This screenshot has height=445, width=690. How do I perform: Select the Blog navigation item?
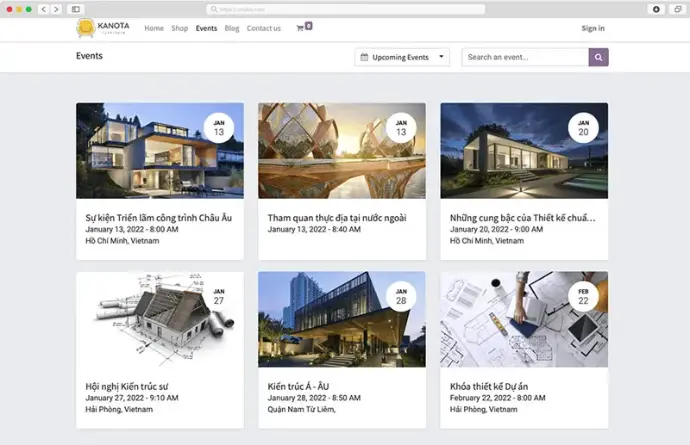(x=232, y=28)
